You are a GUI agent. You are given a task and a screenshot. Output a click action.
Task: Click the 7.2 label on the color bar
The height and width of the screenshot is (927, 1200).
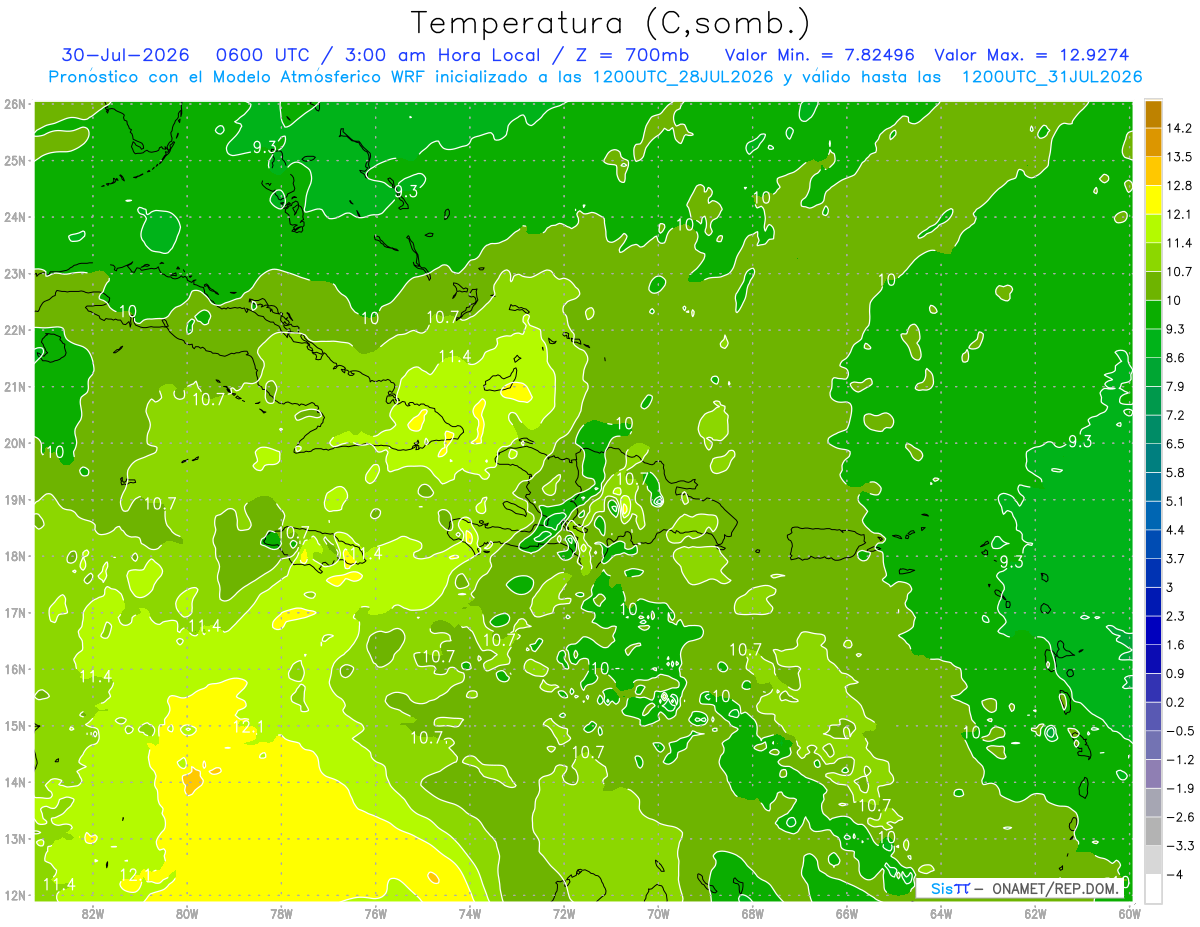[1175, 415]
